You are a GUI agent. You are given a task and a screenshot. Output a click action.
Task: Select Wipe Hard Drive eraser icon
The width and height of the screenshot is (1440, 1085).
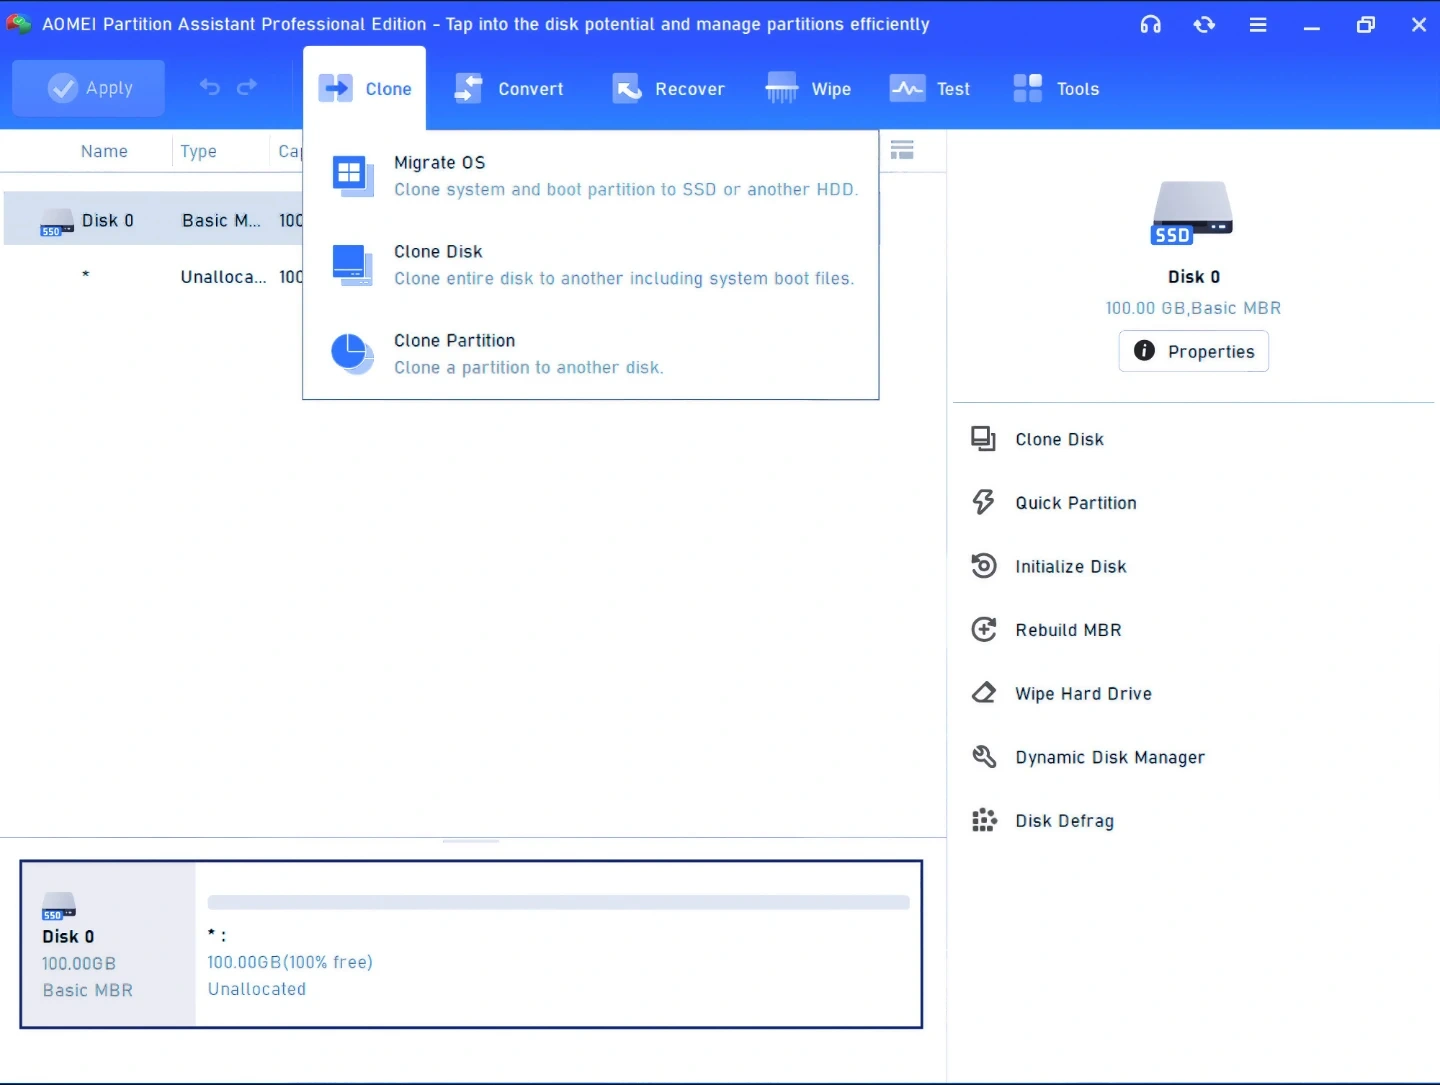[x=984, y=693]
